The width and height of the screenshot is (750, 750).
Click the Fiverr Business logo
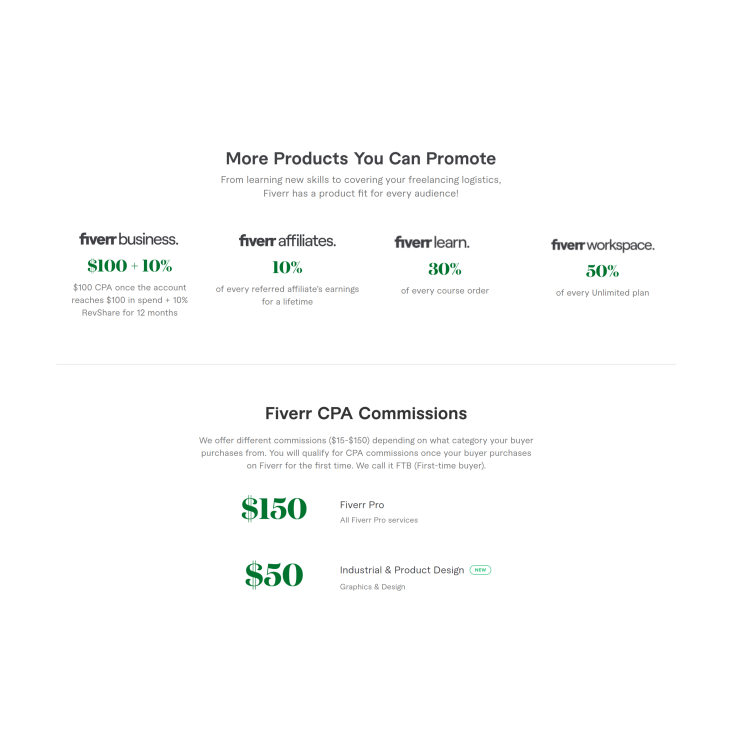click(129, 239)
